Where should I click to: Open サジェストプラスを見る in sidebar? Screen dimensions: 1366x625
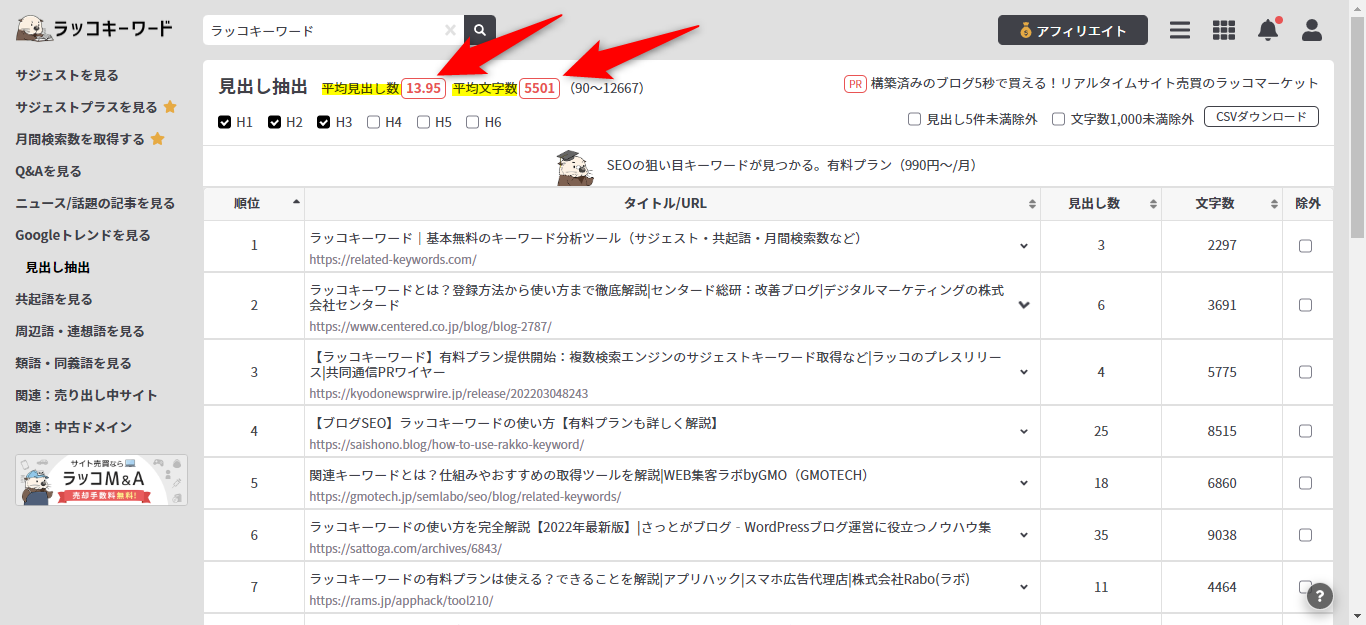click(86, 107)
